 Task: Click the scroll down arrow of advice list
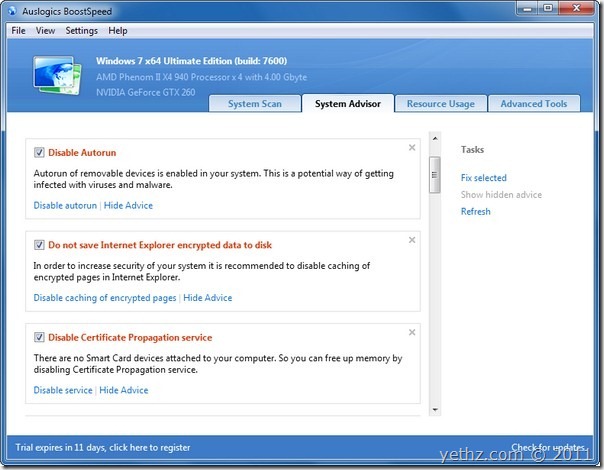[434, 408]
